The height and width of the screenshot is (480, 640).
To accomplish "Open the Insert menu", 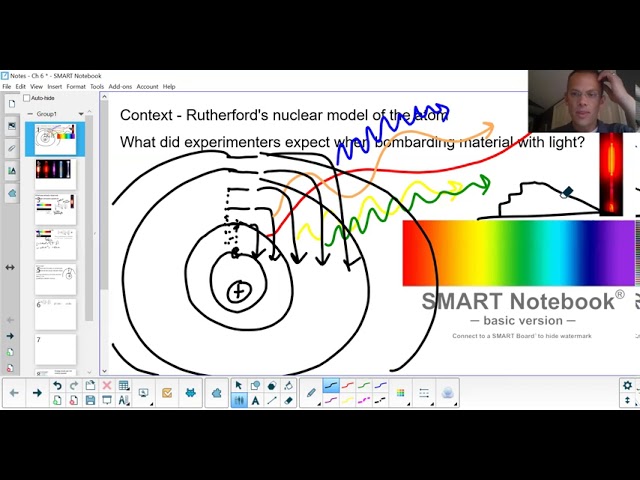I will pyautogui.click(x=55, y=87).
